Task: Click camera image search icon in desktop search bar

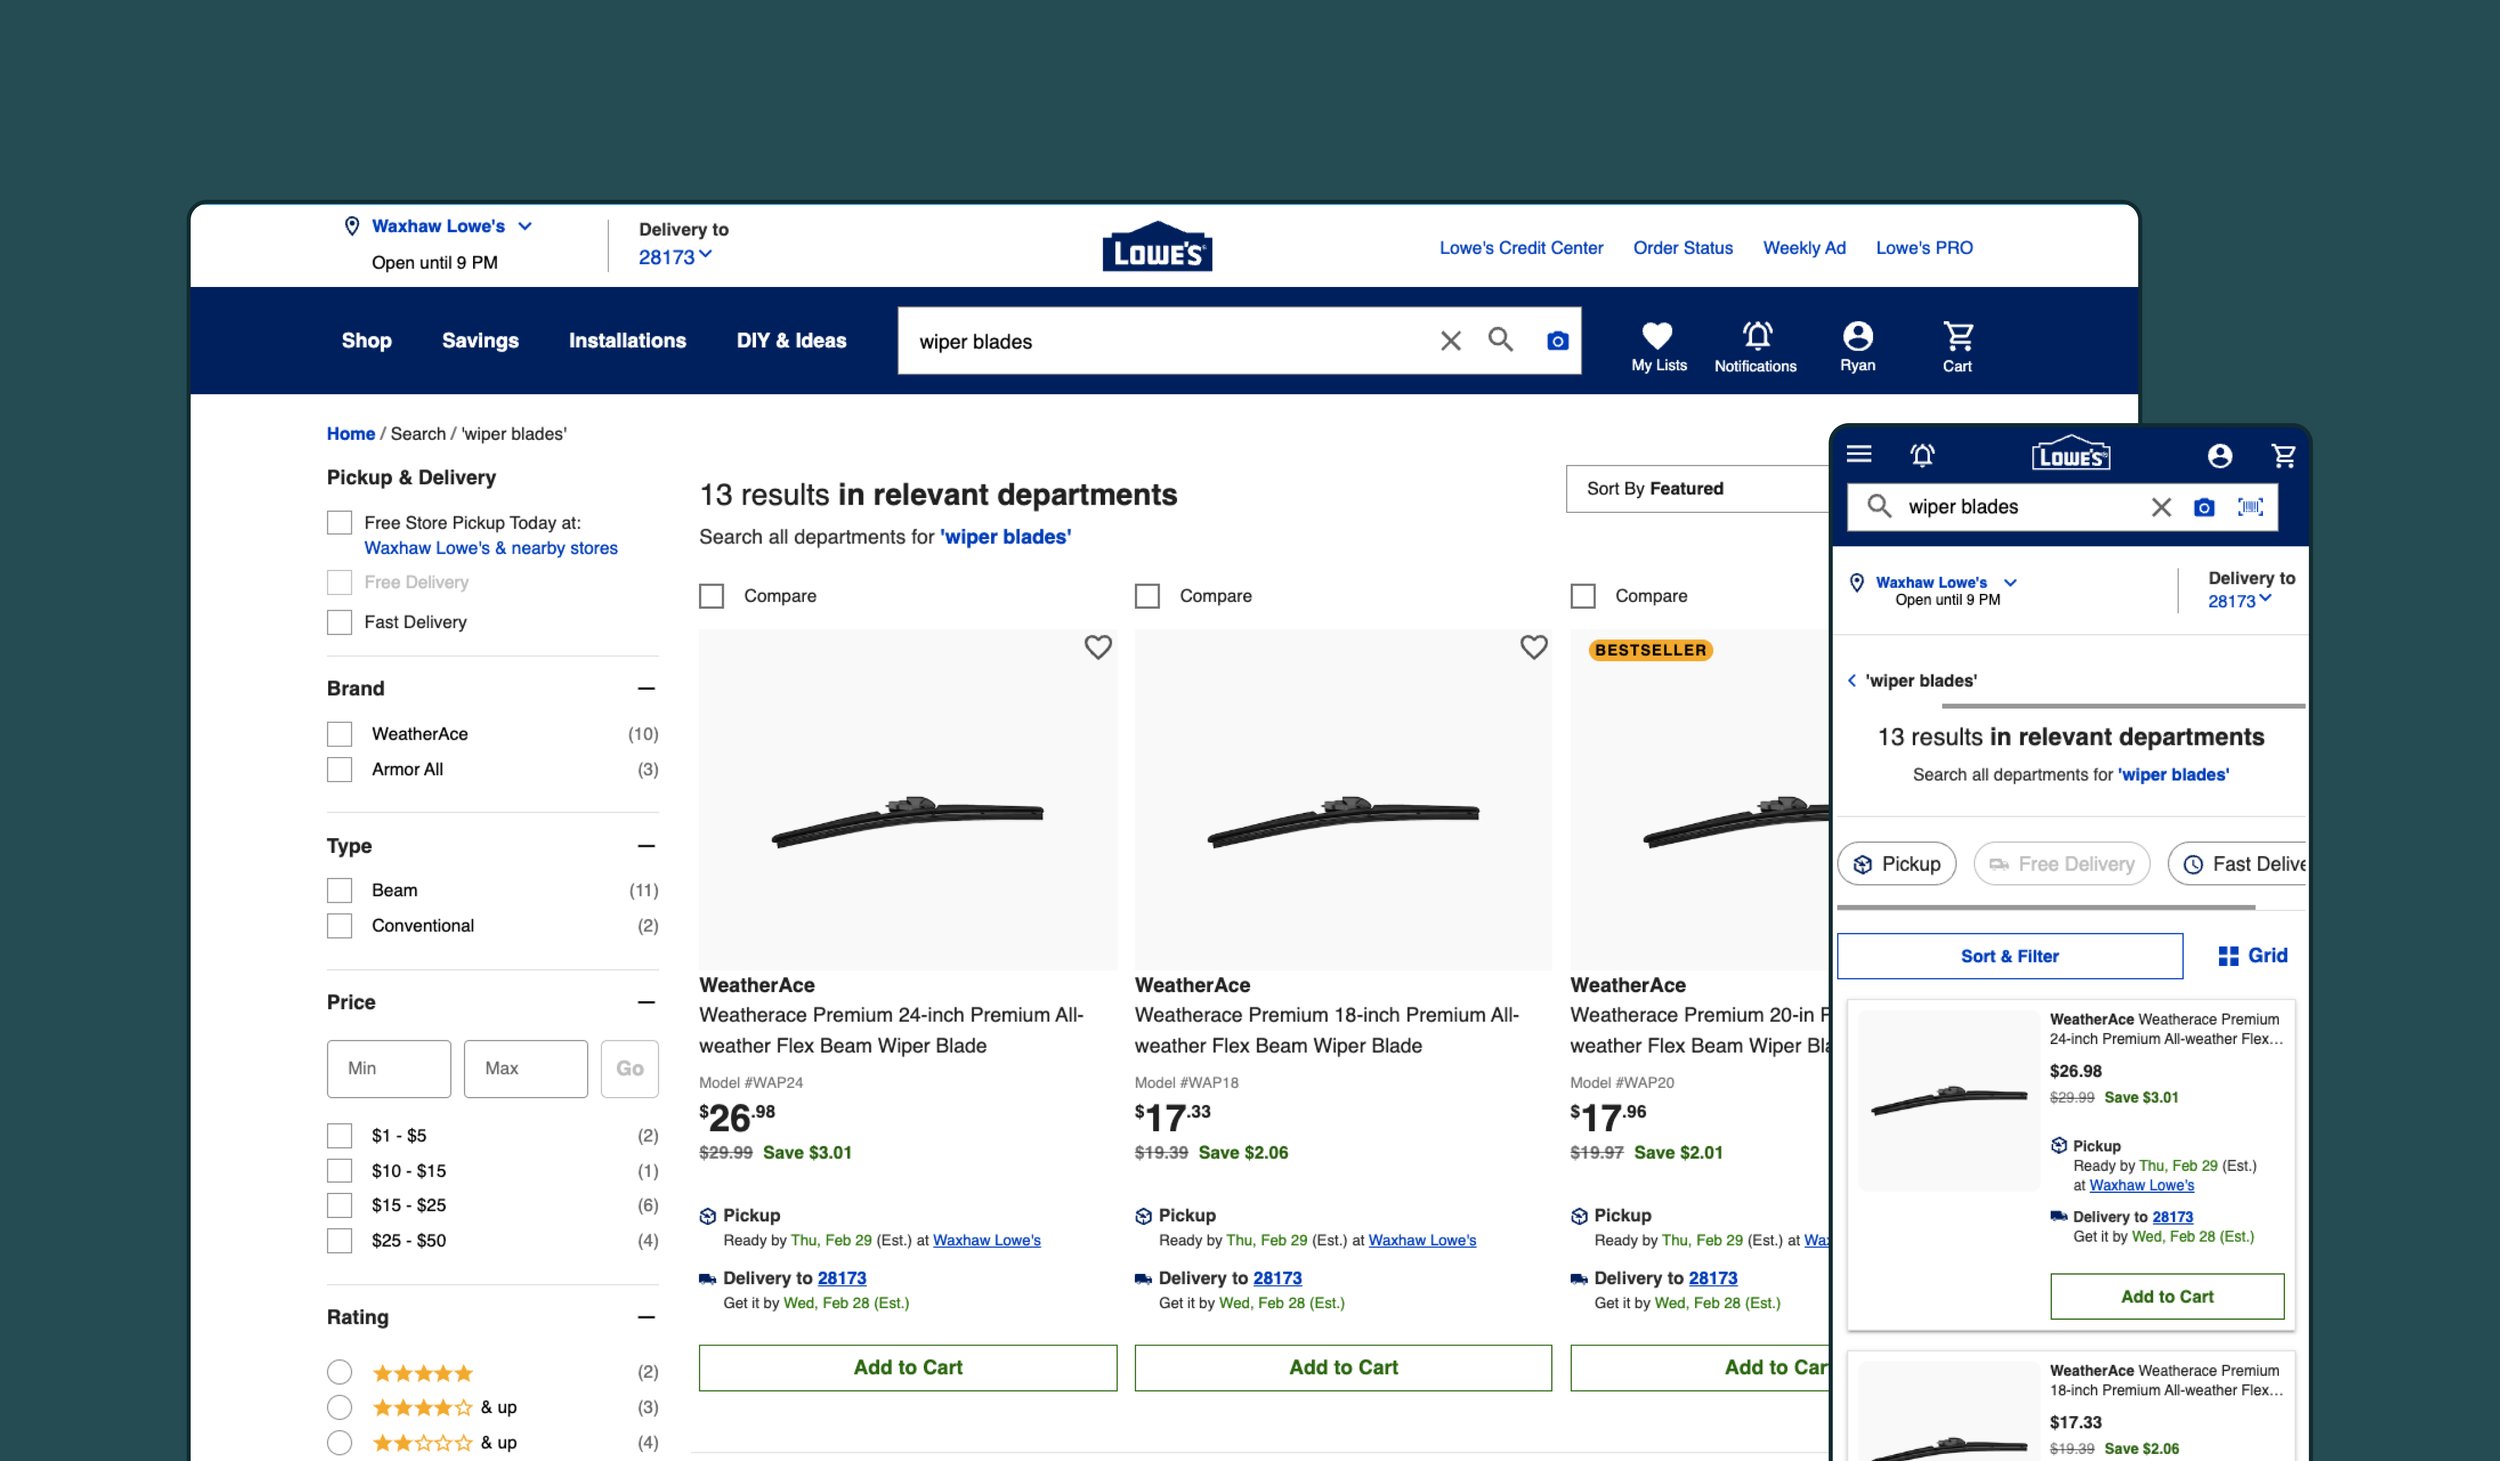Action: click(x=1557, y=341)
